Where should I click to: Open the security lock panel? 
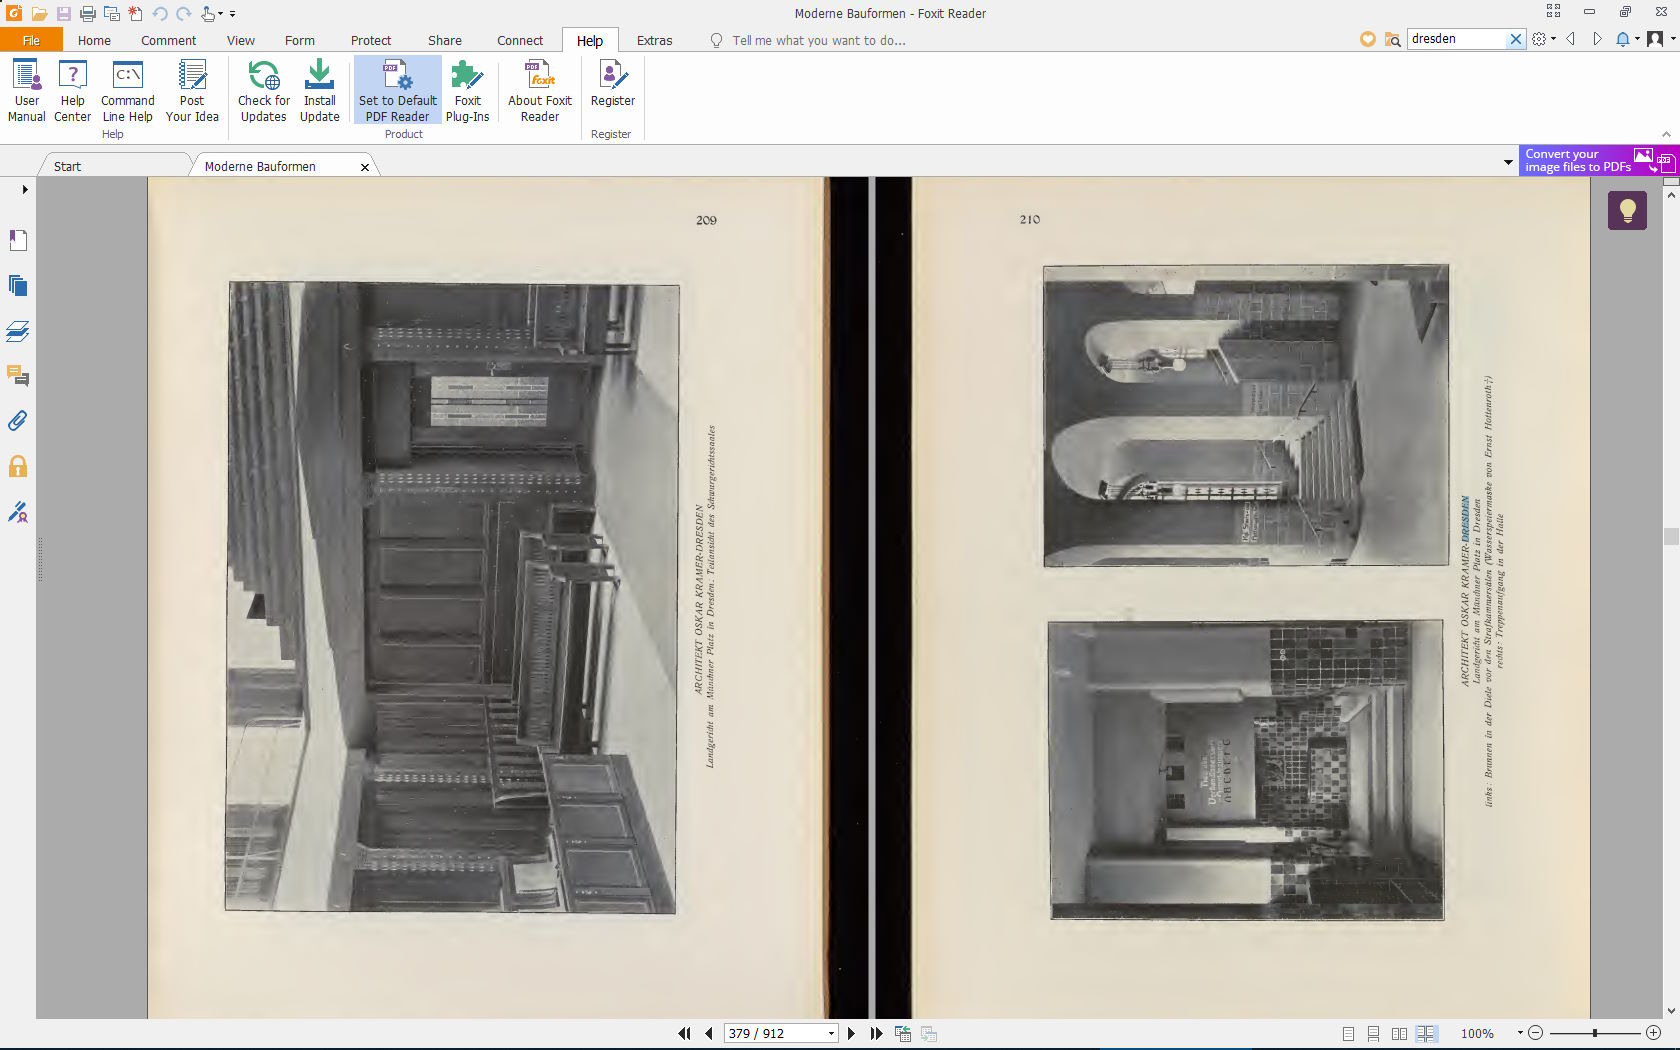click(18, 467)
